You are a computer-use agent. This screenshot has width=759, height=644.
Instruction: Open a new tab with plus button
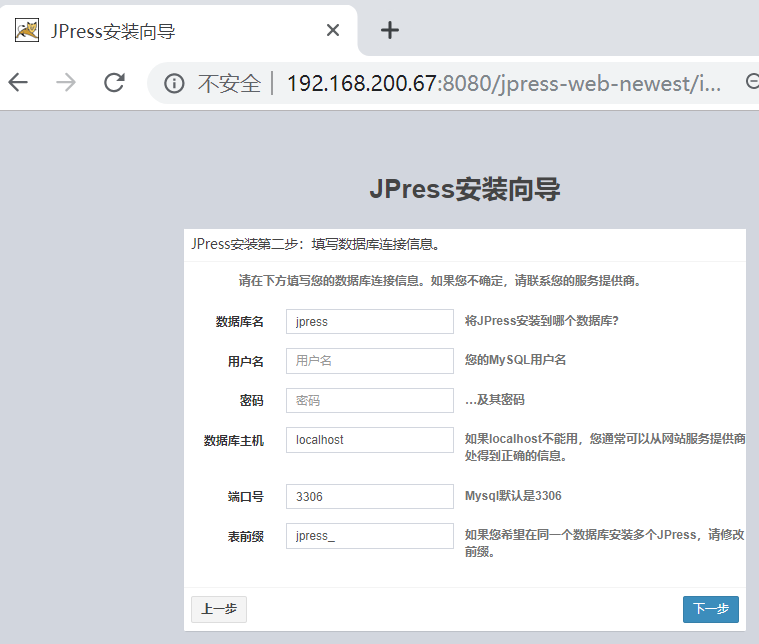(390, 31)
